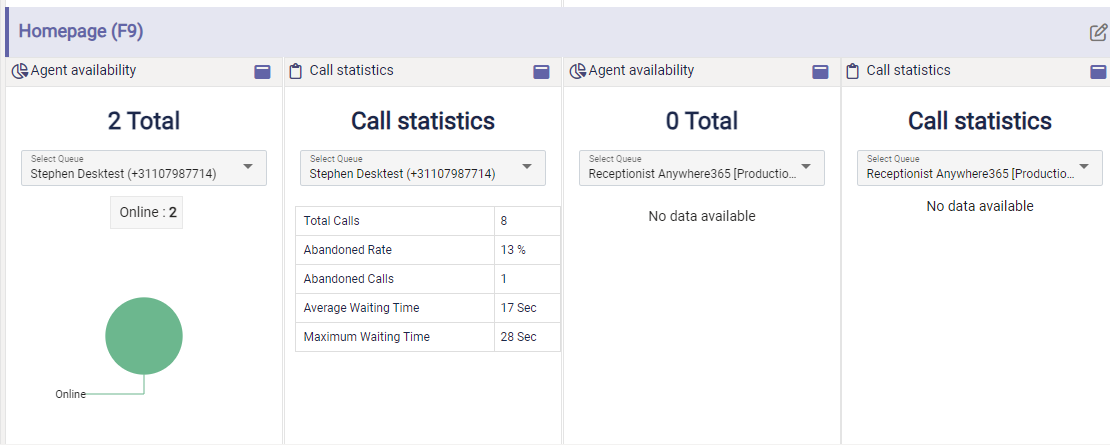This screenshot has height=445, width=1110.
Task: Click the Abandoned Calls value 1
Action: 504,279
